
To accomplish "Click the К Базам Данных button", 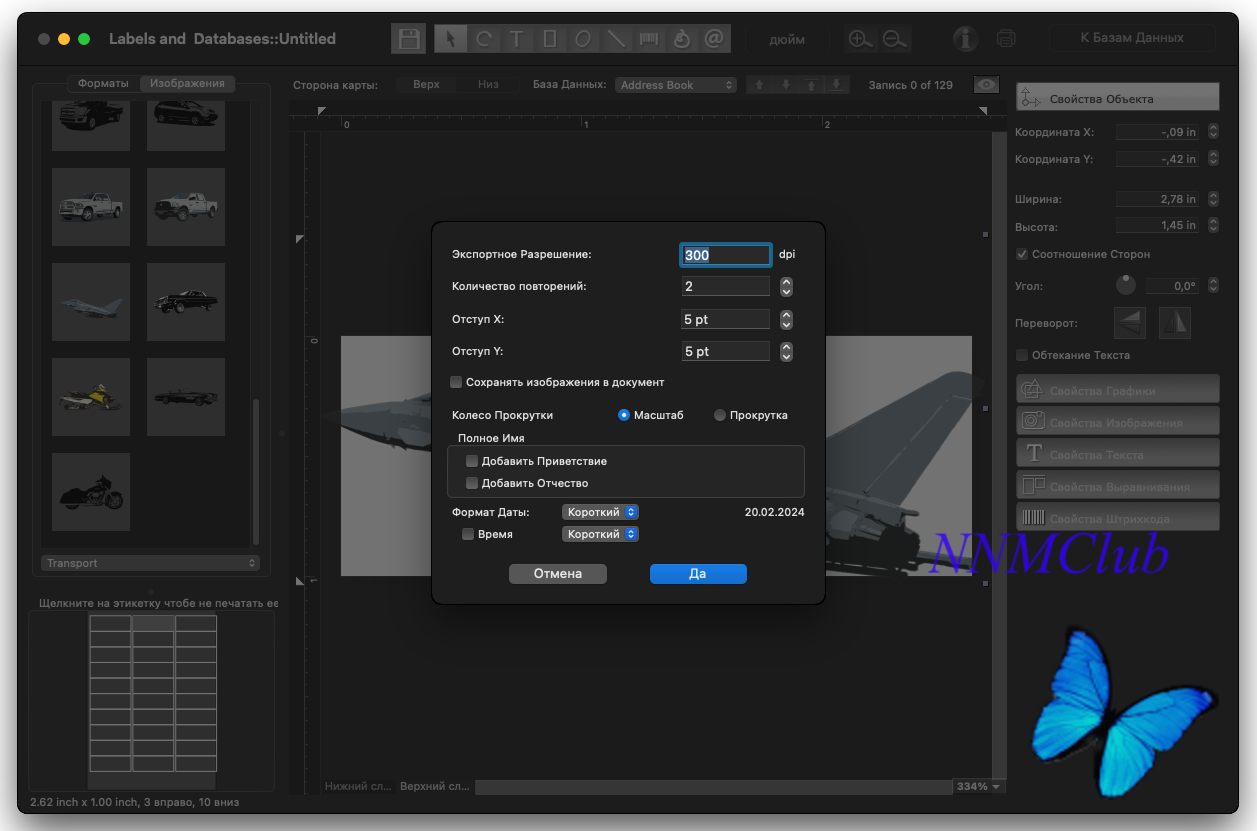I will click(1132, 38).
